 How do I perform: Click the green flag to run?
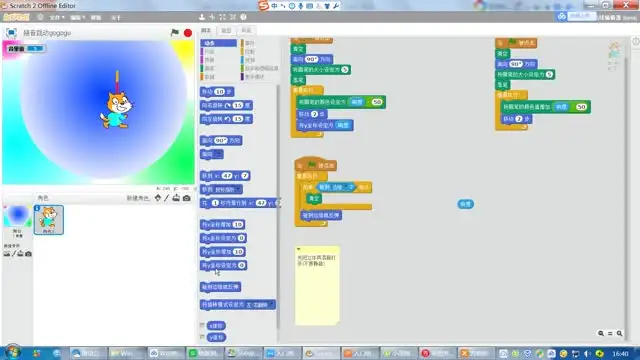tap(175, 33)
